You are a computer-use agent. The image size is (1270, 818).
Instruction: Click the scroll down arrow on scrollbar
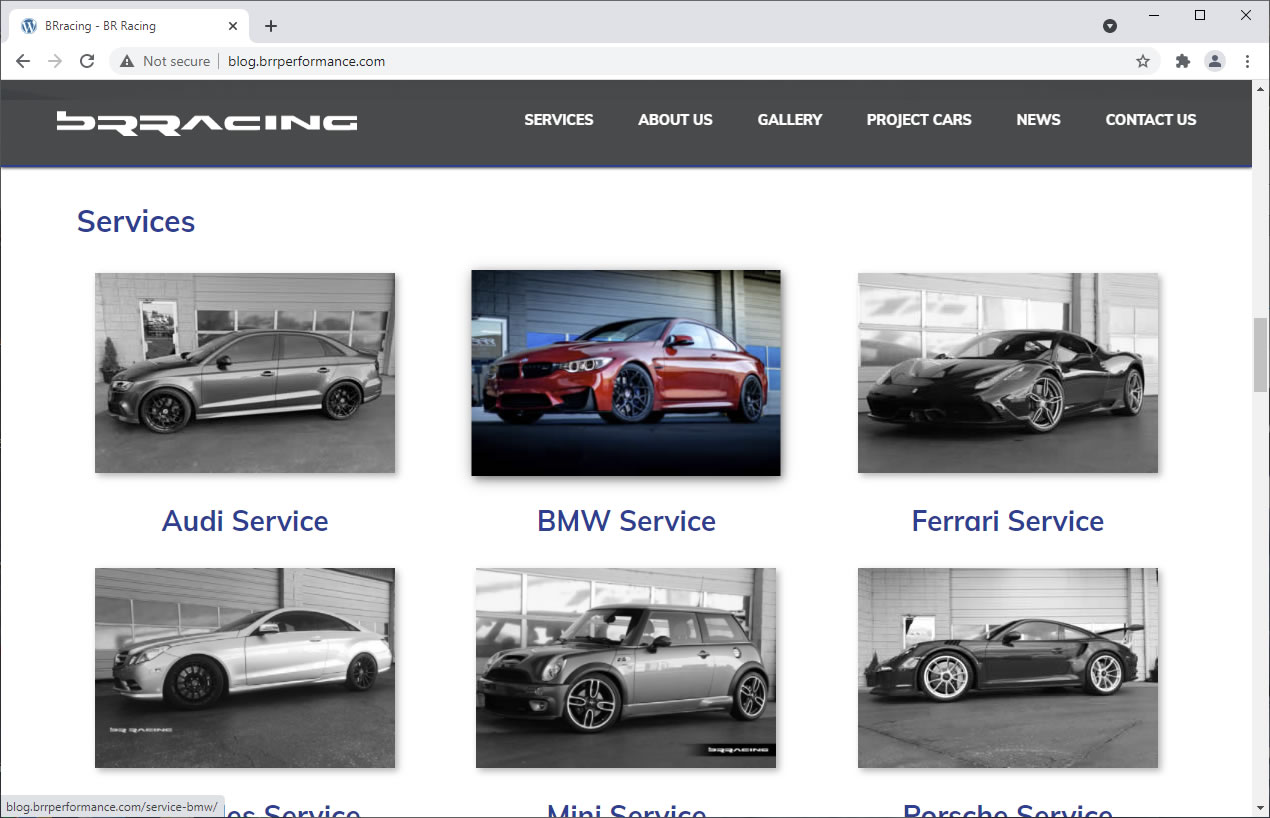(x=1260, y=808)
